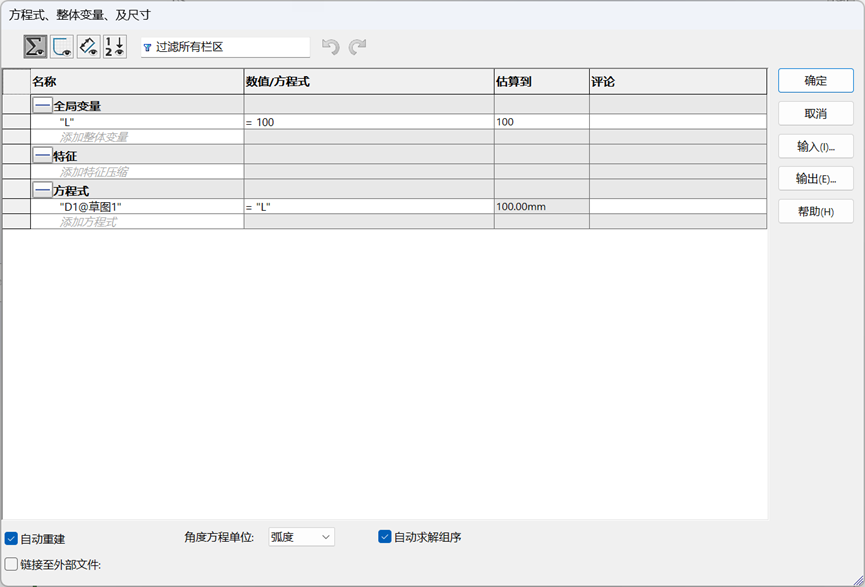Switch to Sketch Equation View icon
The height and width of the screenshot is (587, 865).
62,47
